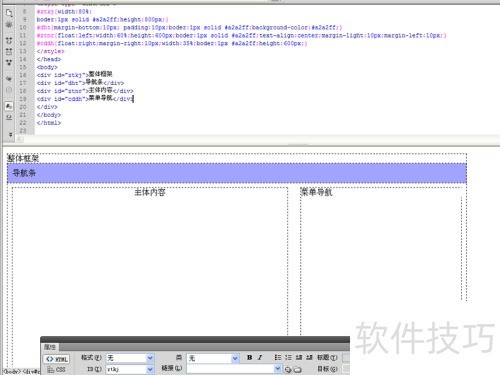Click code line 18 with id="ztnr"
The width and height of the screenshot is (500, 375).
pos(85,91)
